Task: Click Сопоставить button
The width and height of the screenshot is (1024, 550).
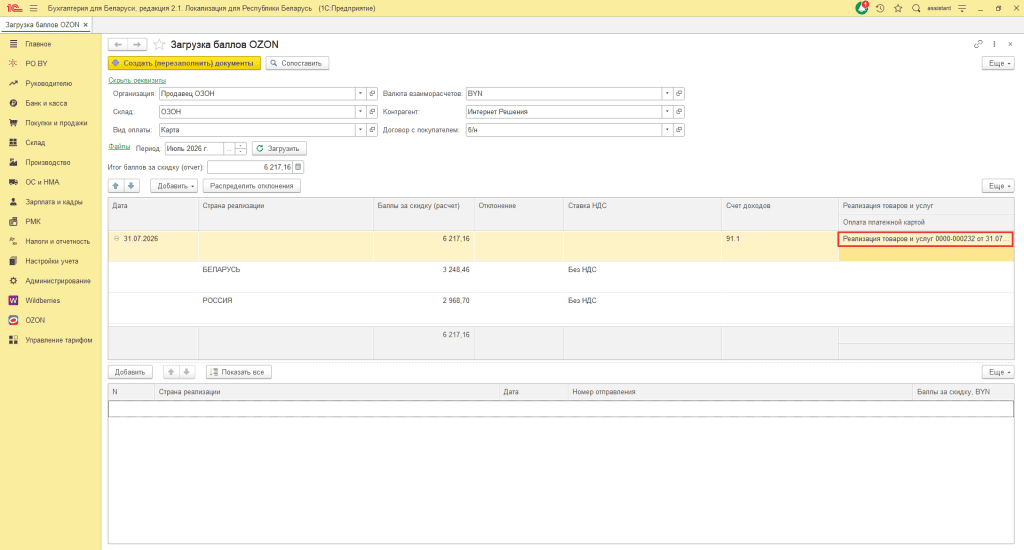Action: coord(297,63)
